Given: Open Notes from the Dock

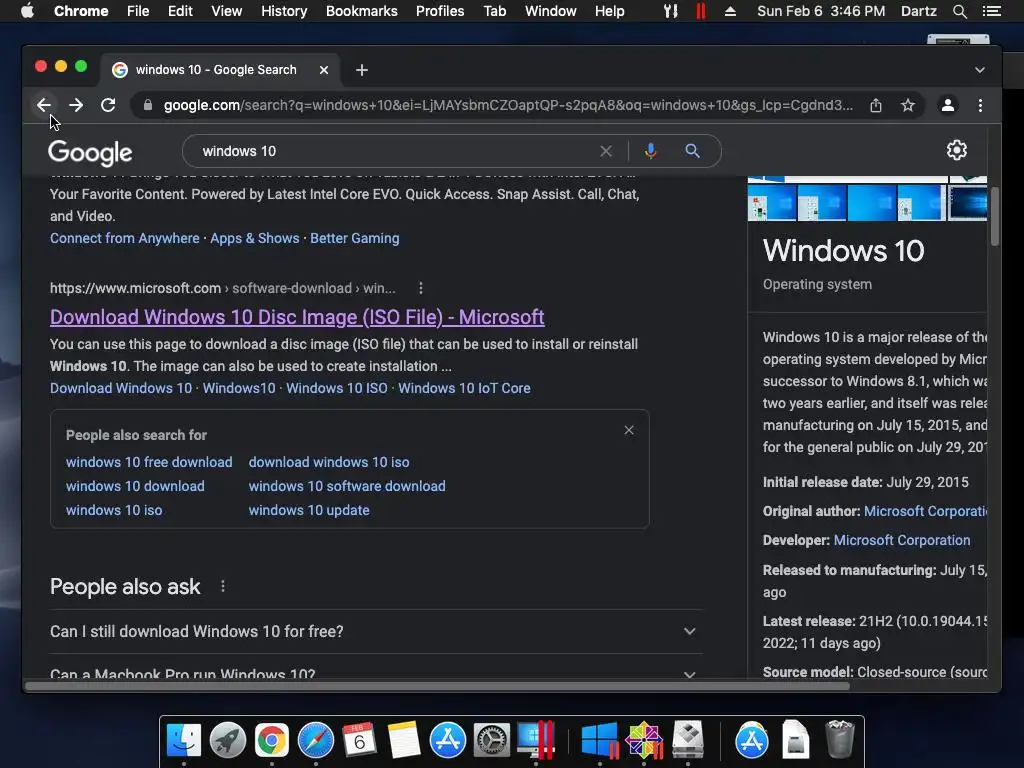Looking at the screenshot, I should 404,741.
